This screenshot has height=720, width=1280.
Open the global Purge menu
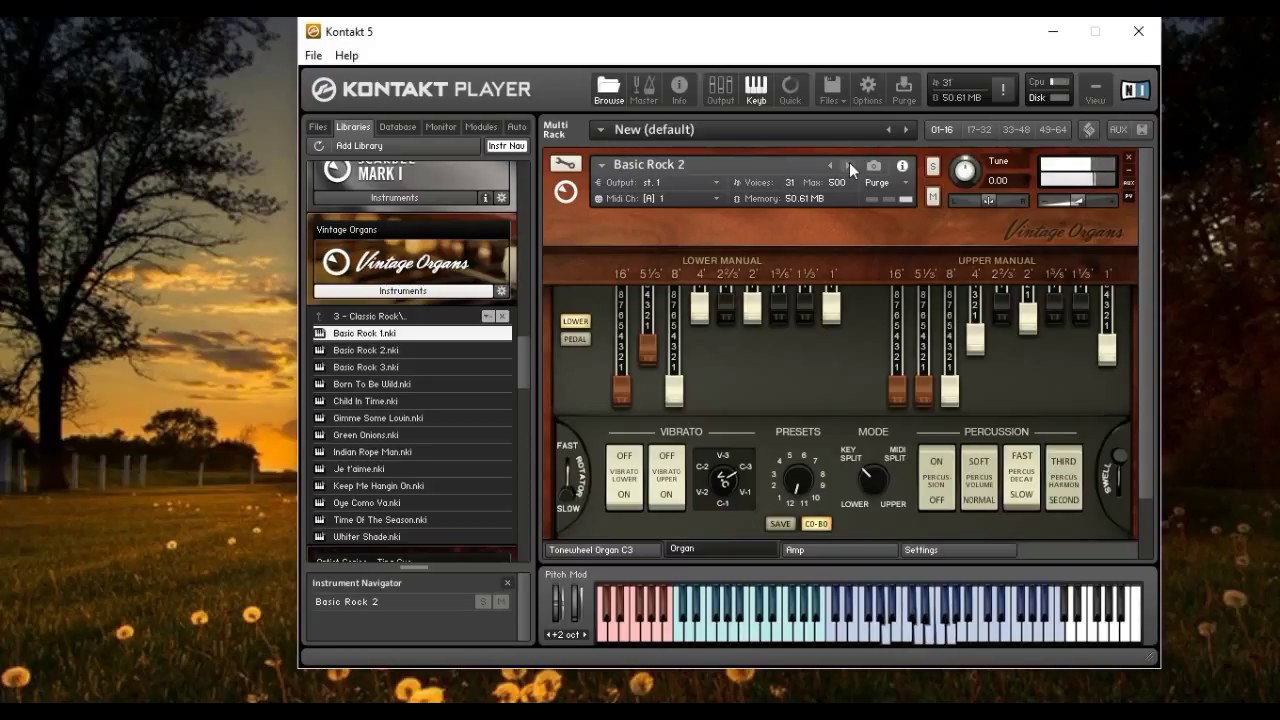pos(904,89)
